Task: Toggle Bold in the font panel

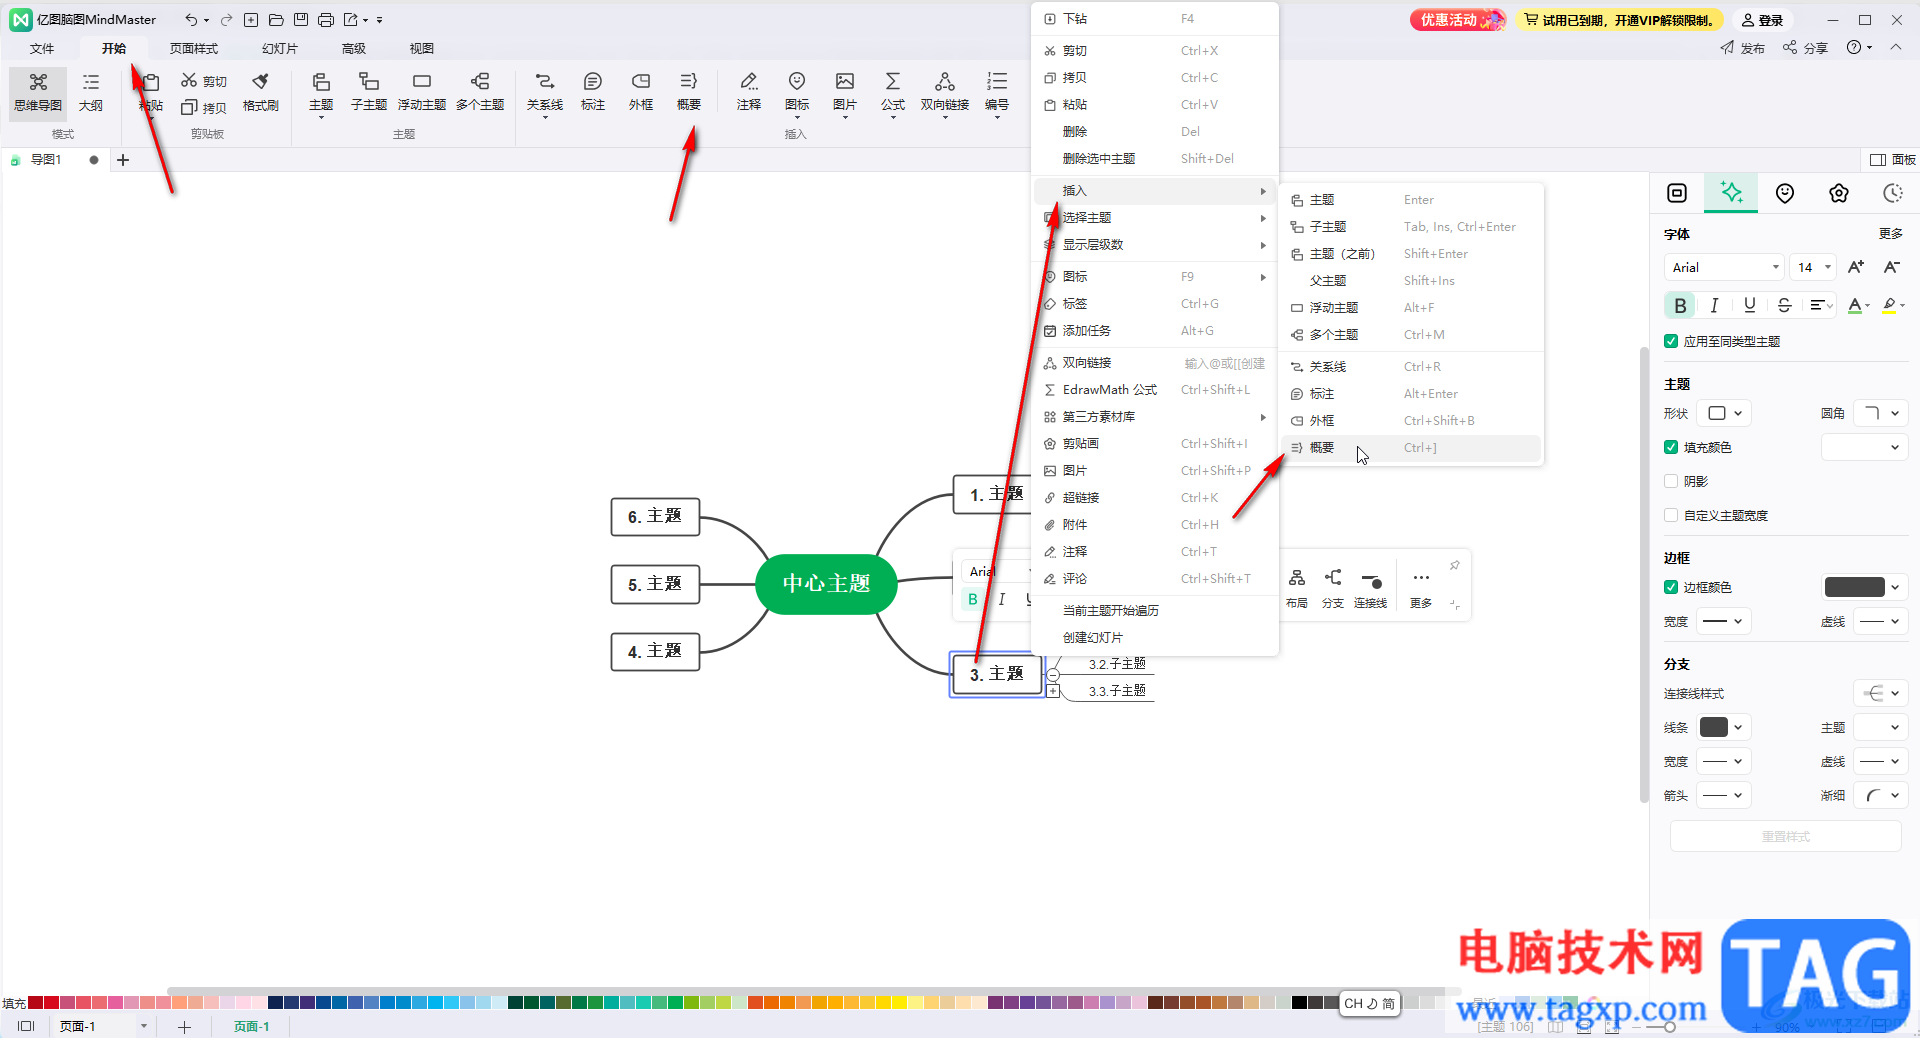Action: pyautogui.click(x=1680, y=305)
